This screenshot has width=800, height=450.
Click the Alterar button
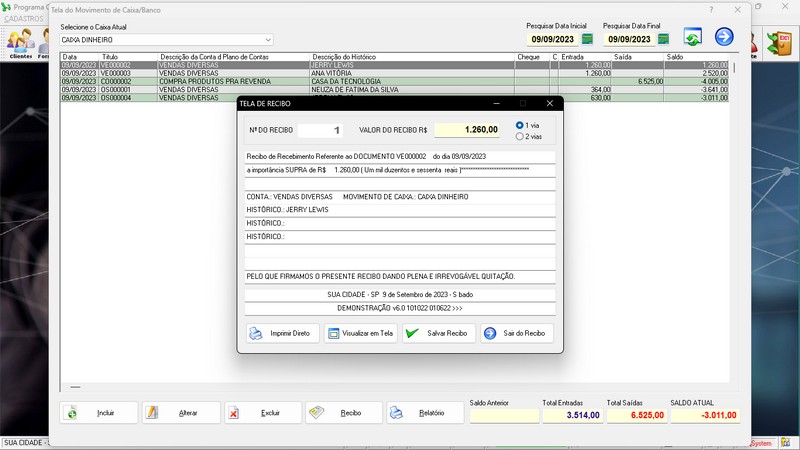coord(181,413)
